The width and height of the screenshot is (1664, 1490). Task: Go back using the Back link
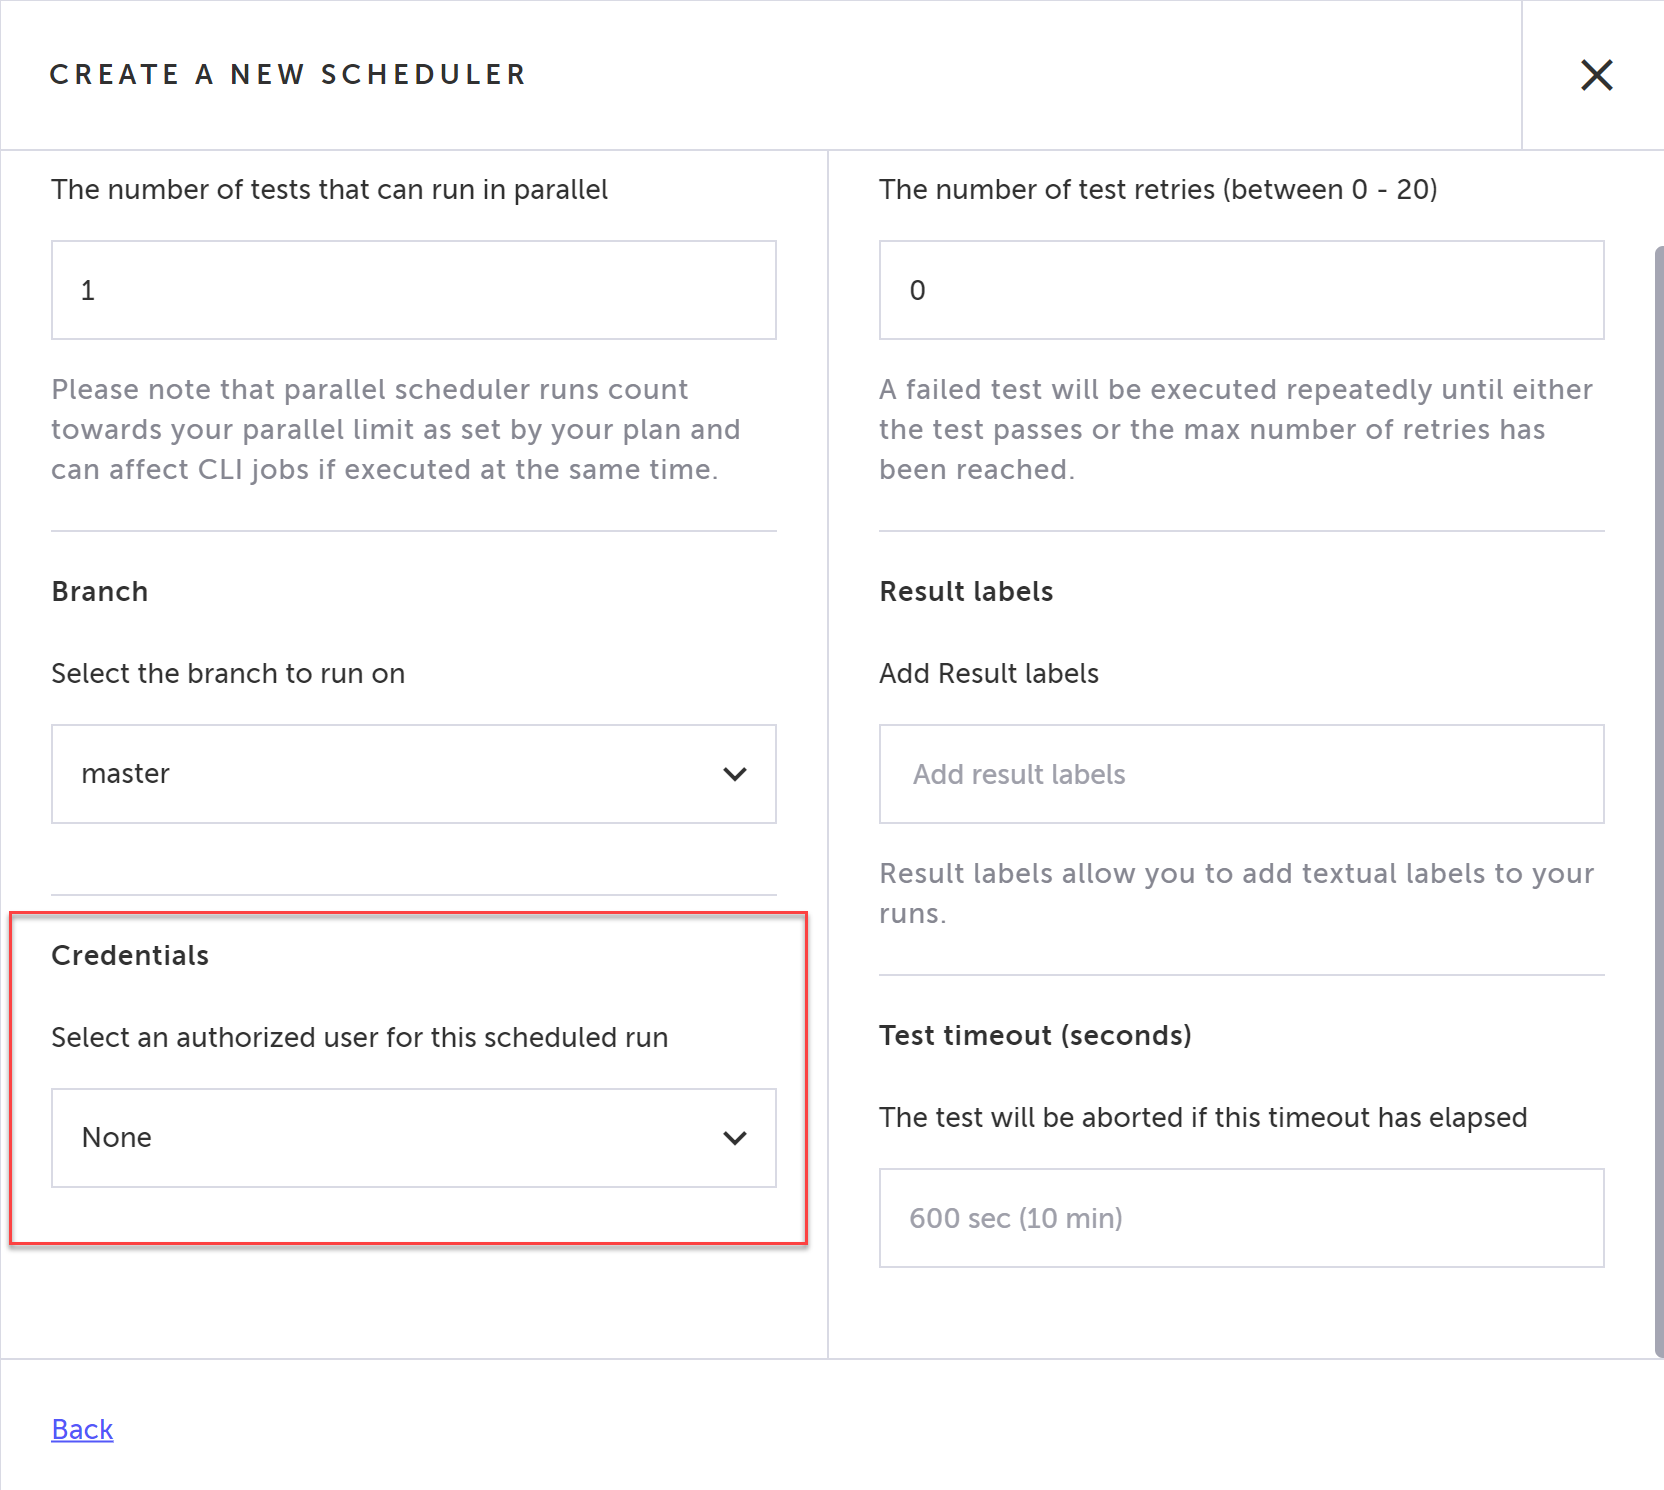[x=82, y=1429]
